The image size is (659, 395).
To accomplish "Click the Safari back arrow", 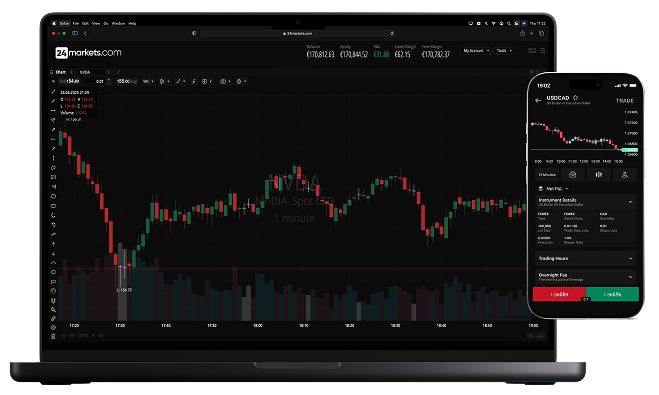I will tap(85, 33).
